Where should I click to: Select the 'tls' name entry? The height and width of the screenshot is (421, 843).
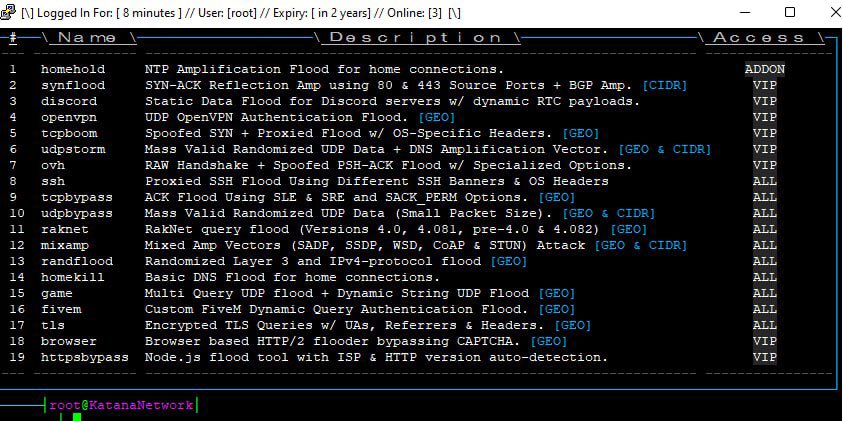(x=53, y=325)
